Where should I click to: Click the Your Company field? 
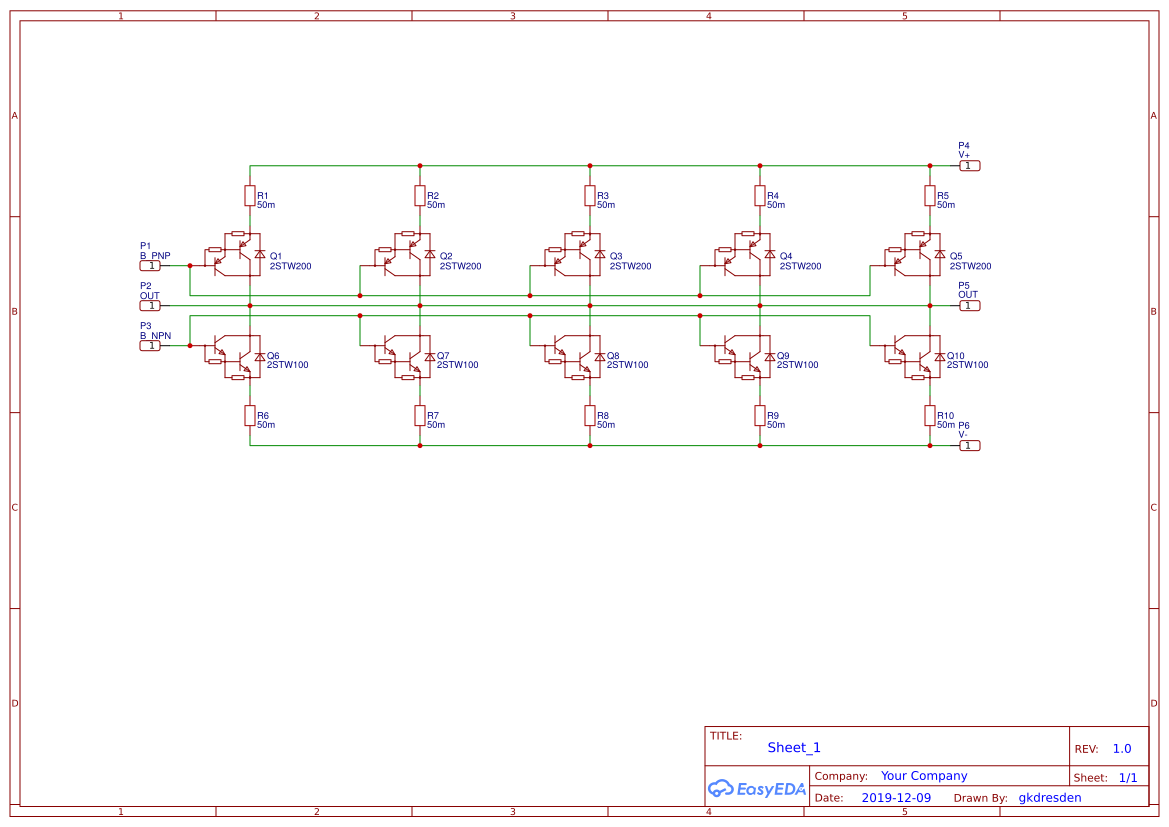click(x=923, y=775)
